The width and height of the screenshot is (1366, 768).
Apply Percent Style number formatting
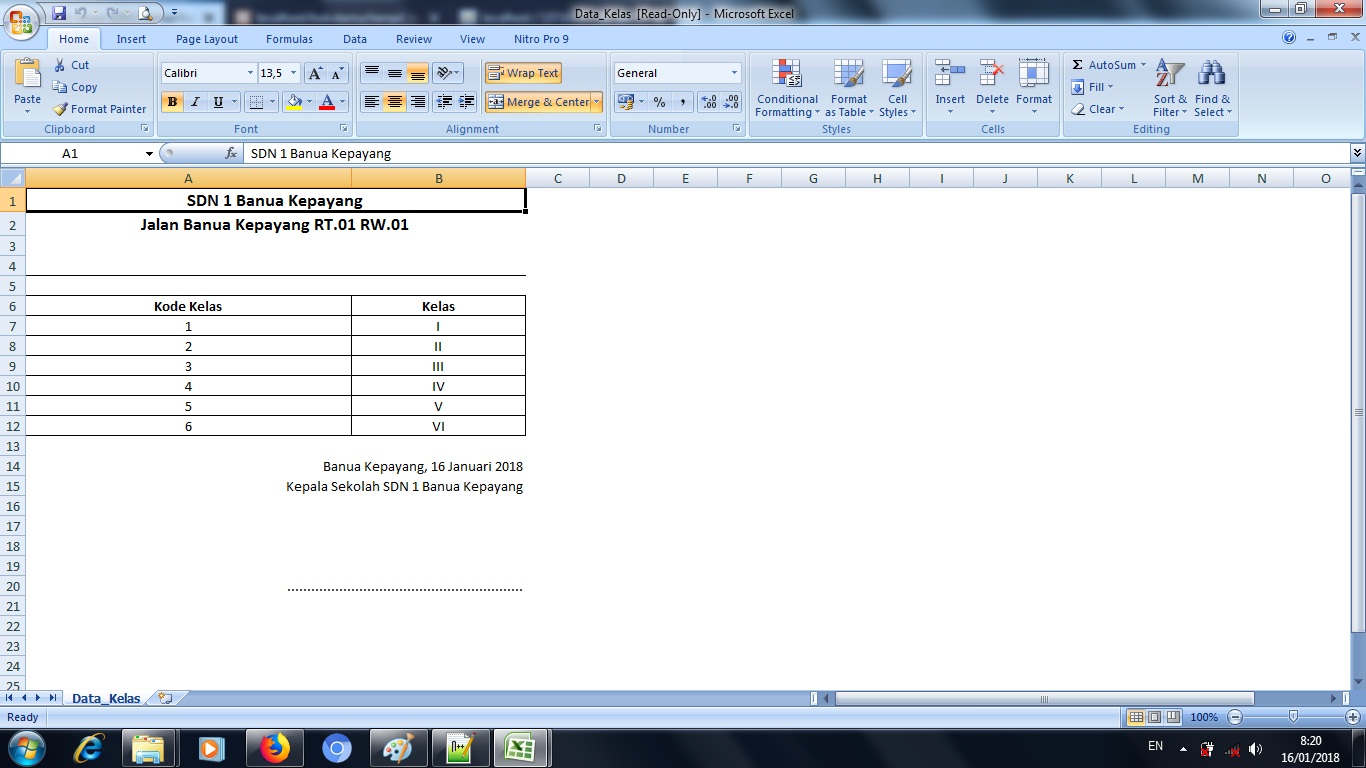pyautogui.click(x=659, y=102)
